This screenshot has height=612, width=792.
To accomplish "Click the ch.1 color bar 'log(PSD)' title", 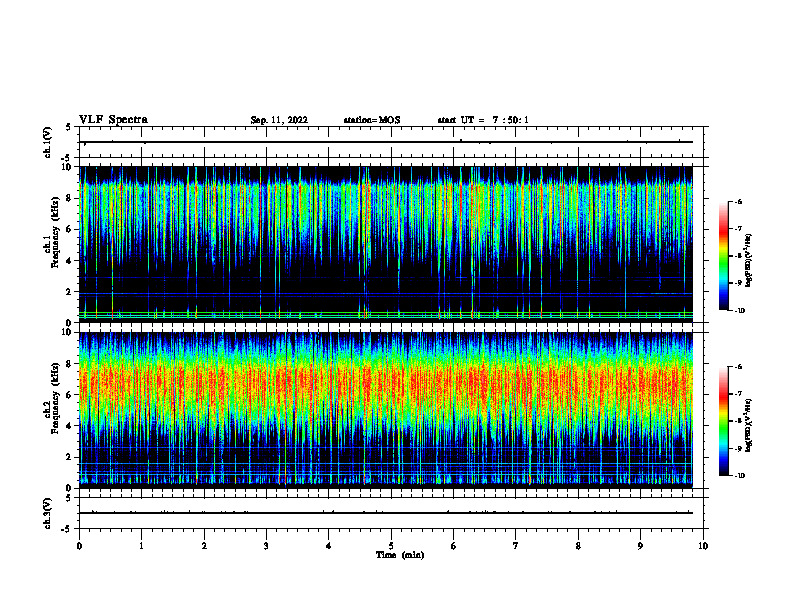I will click(x=750, y=260).
